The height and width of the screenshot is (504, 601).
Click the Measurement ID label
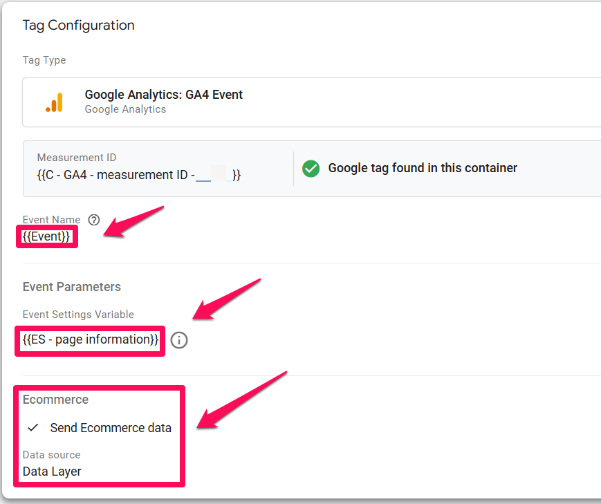pos(77,158)
